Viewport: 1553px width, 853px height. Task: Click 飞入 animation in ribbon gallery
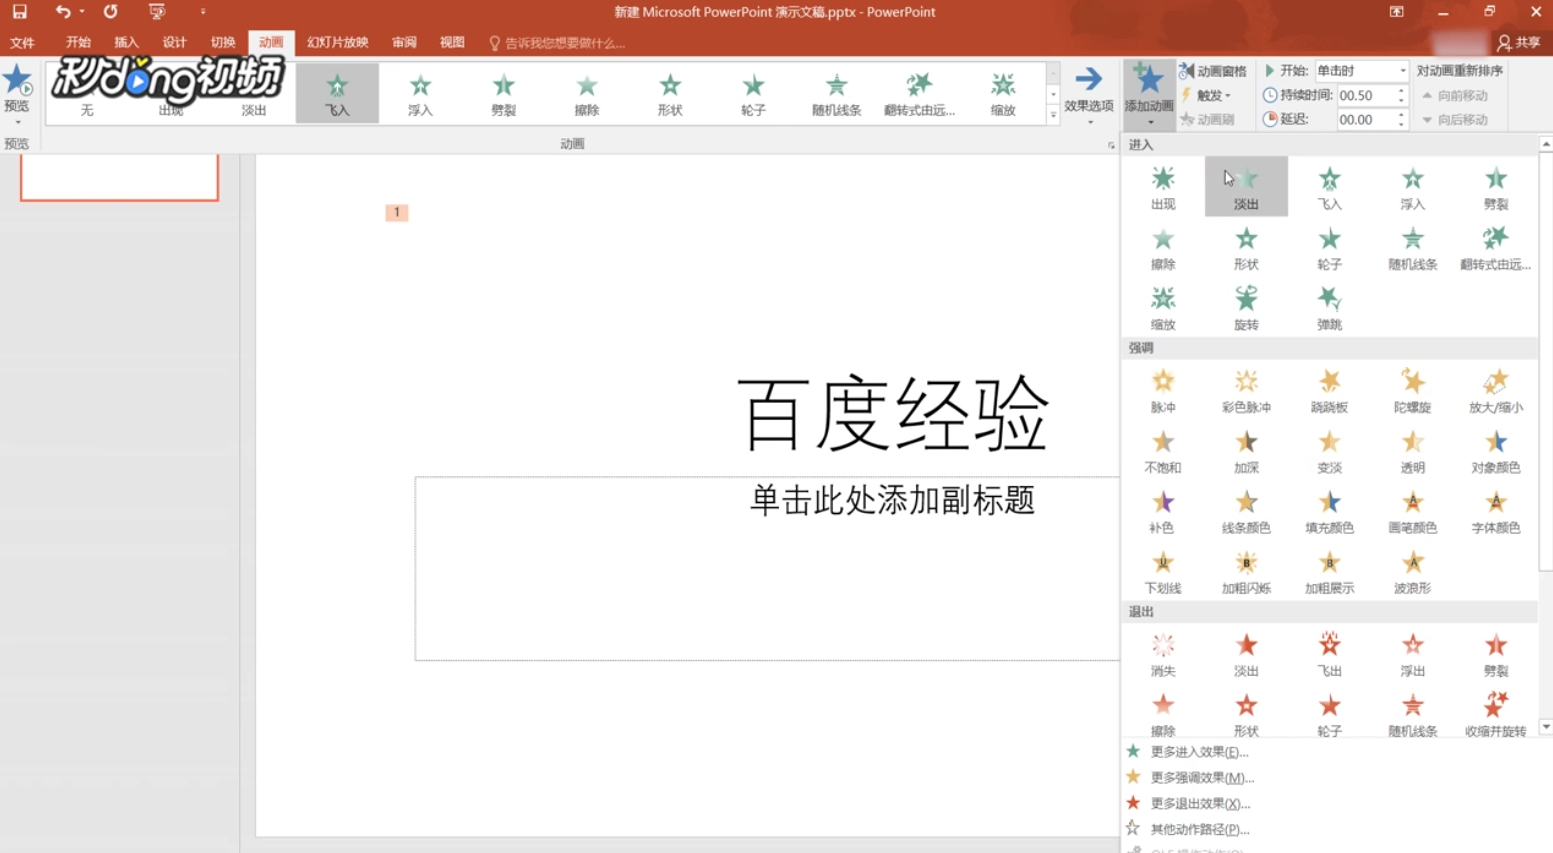coord(337,93)
